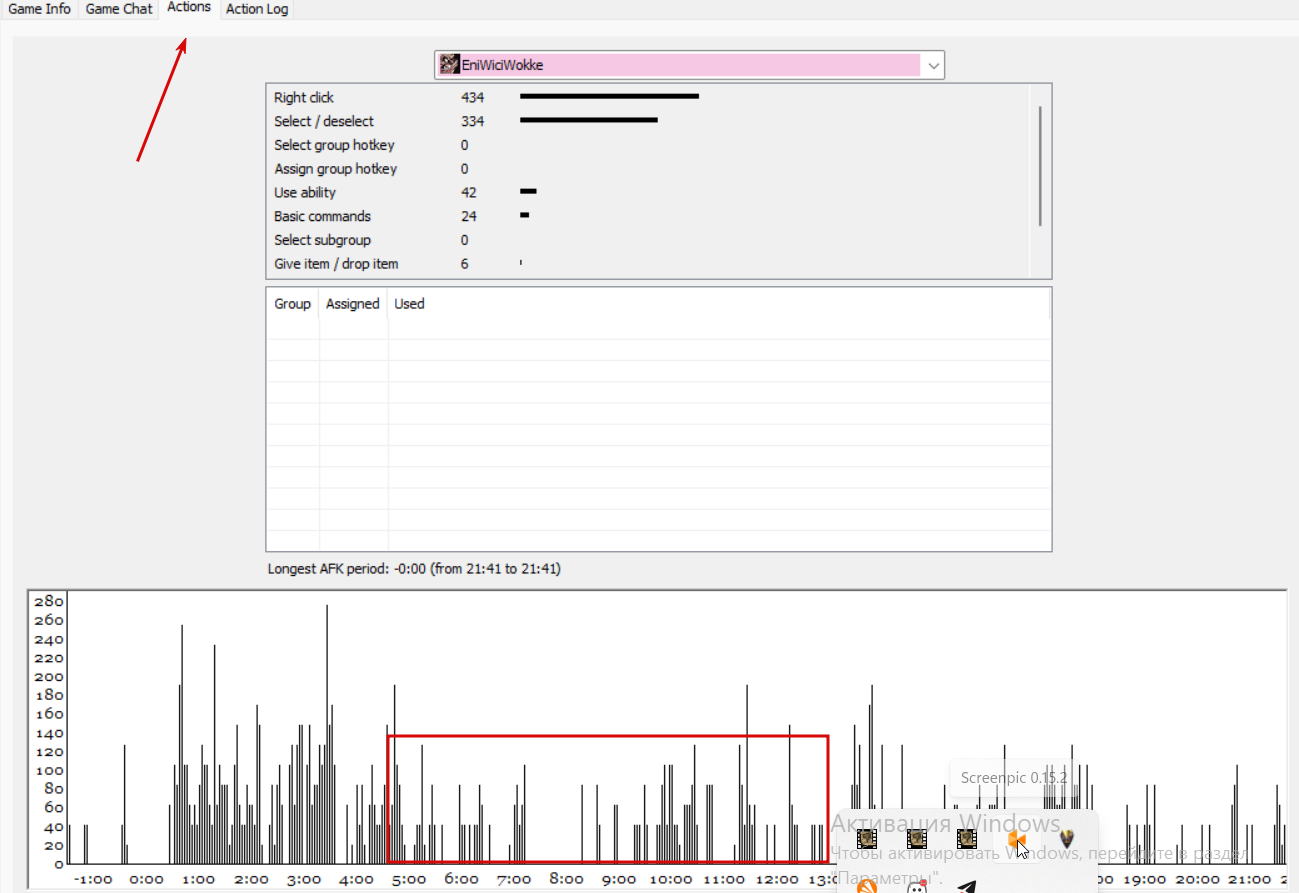Click the 2:00 time label on chart
The width and height of the screenshot is (1299, 893).
click(x=251, y=880)
